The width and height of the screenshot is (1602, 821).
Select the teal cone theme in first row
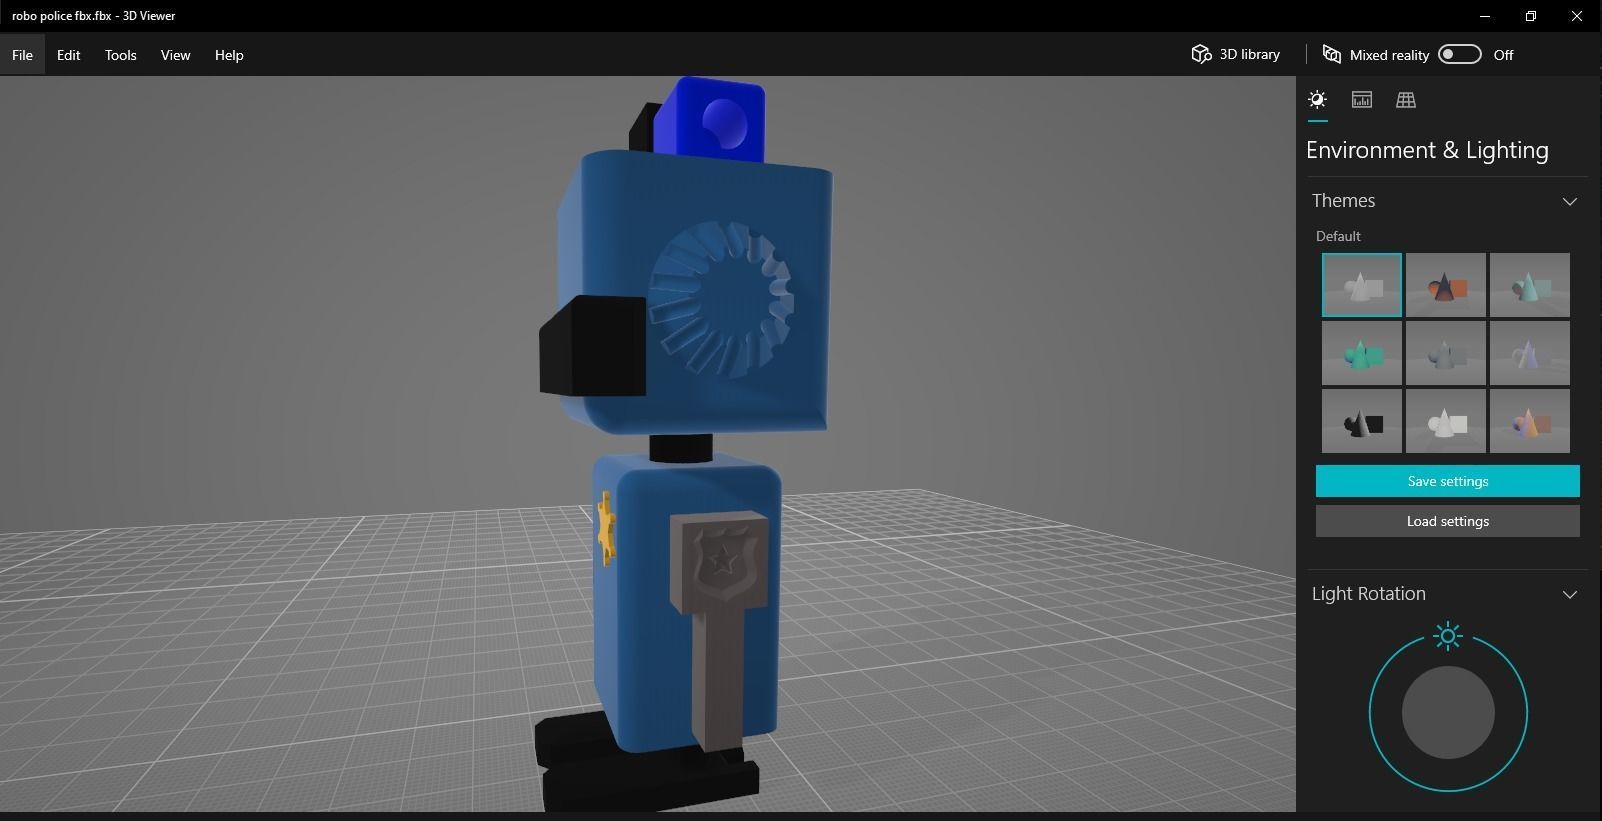pyautogui.click(x=1529, y=285)
